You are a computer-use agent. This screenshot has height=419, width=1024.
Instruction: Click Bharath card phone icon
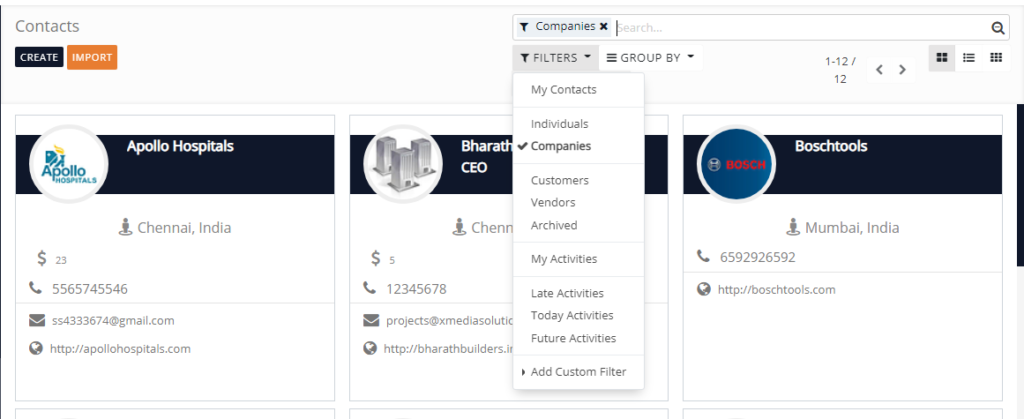370,288
